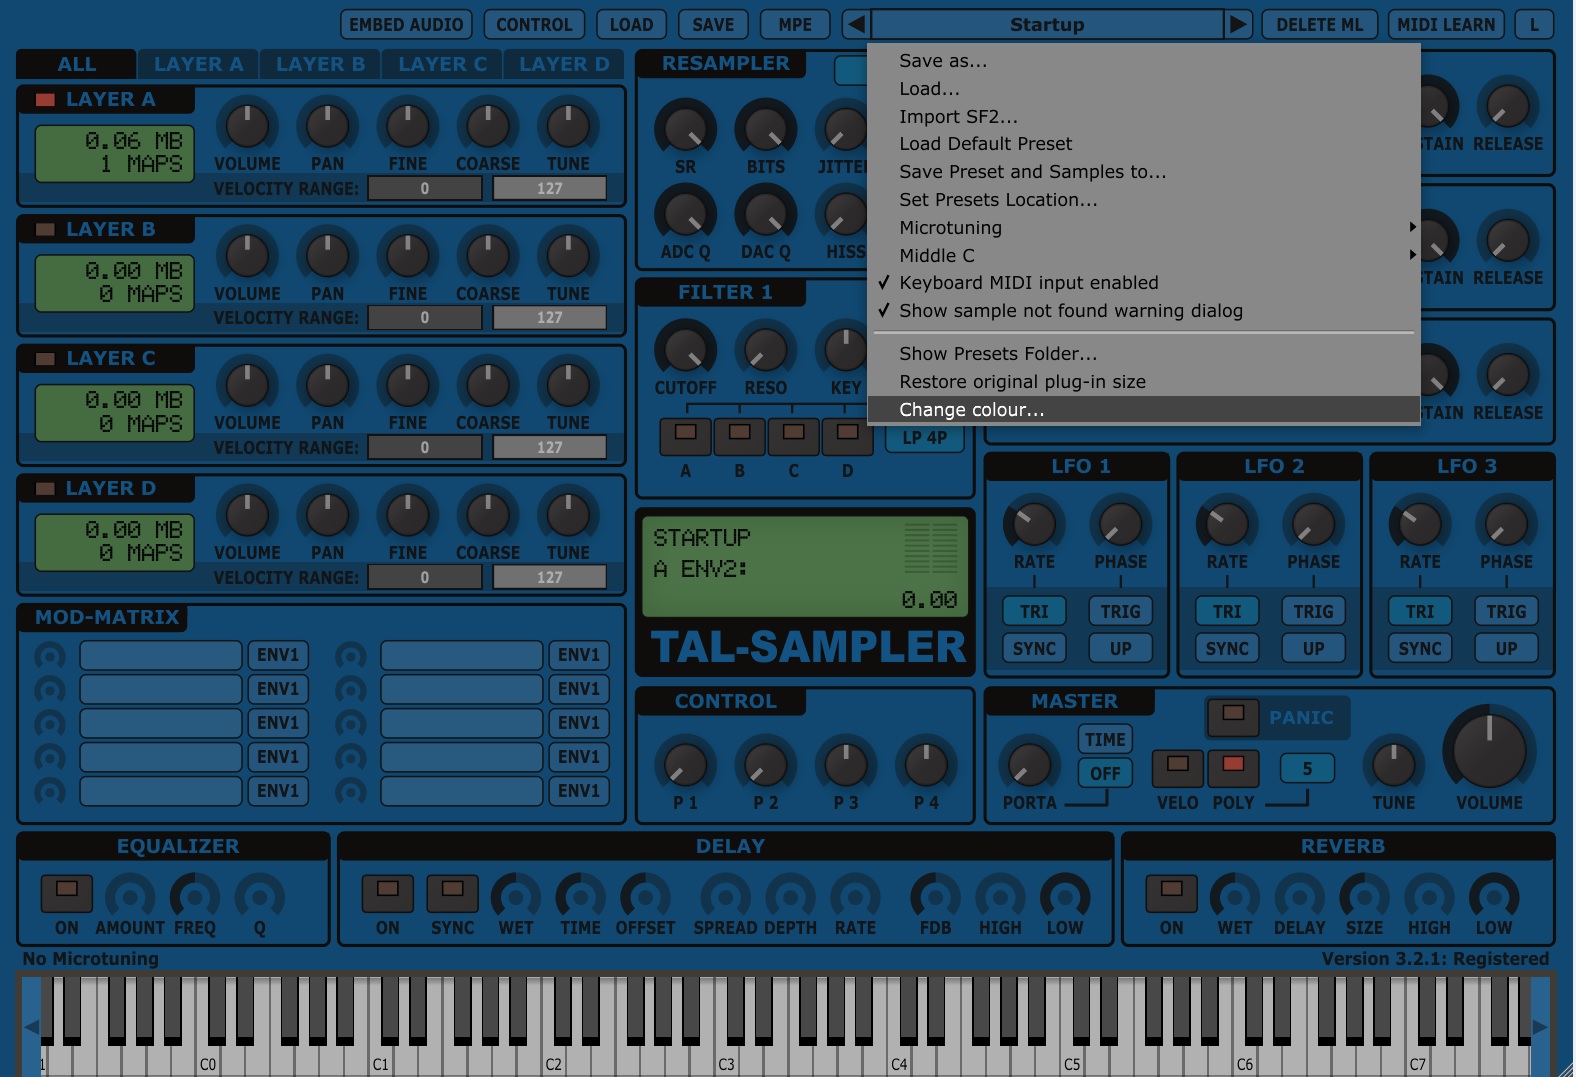Click the top bar LOAD button
This screenshot has height=1077, width=1576.
pos(631,24)
